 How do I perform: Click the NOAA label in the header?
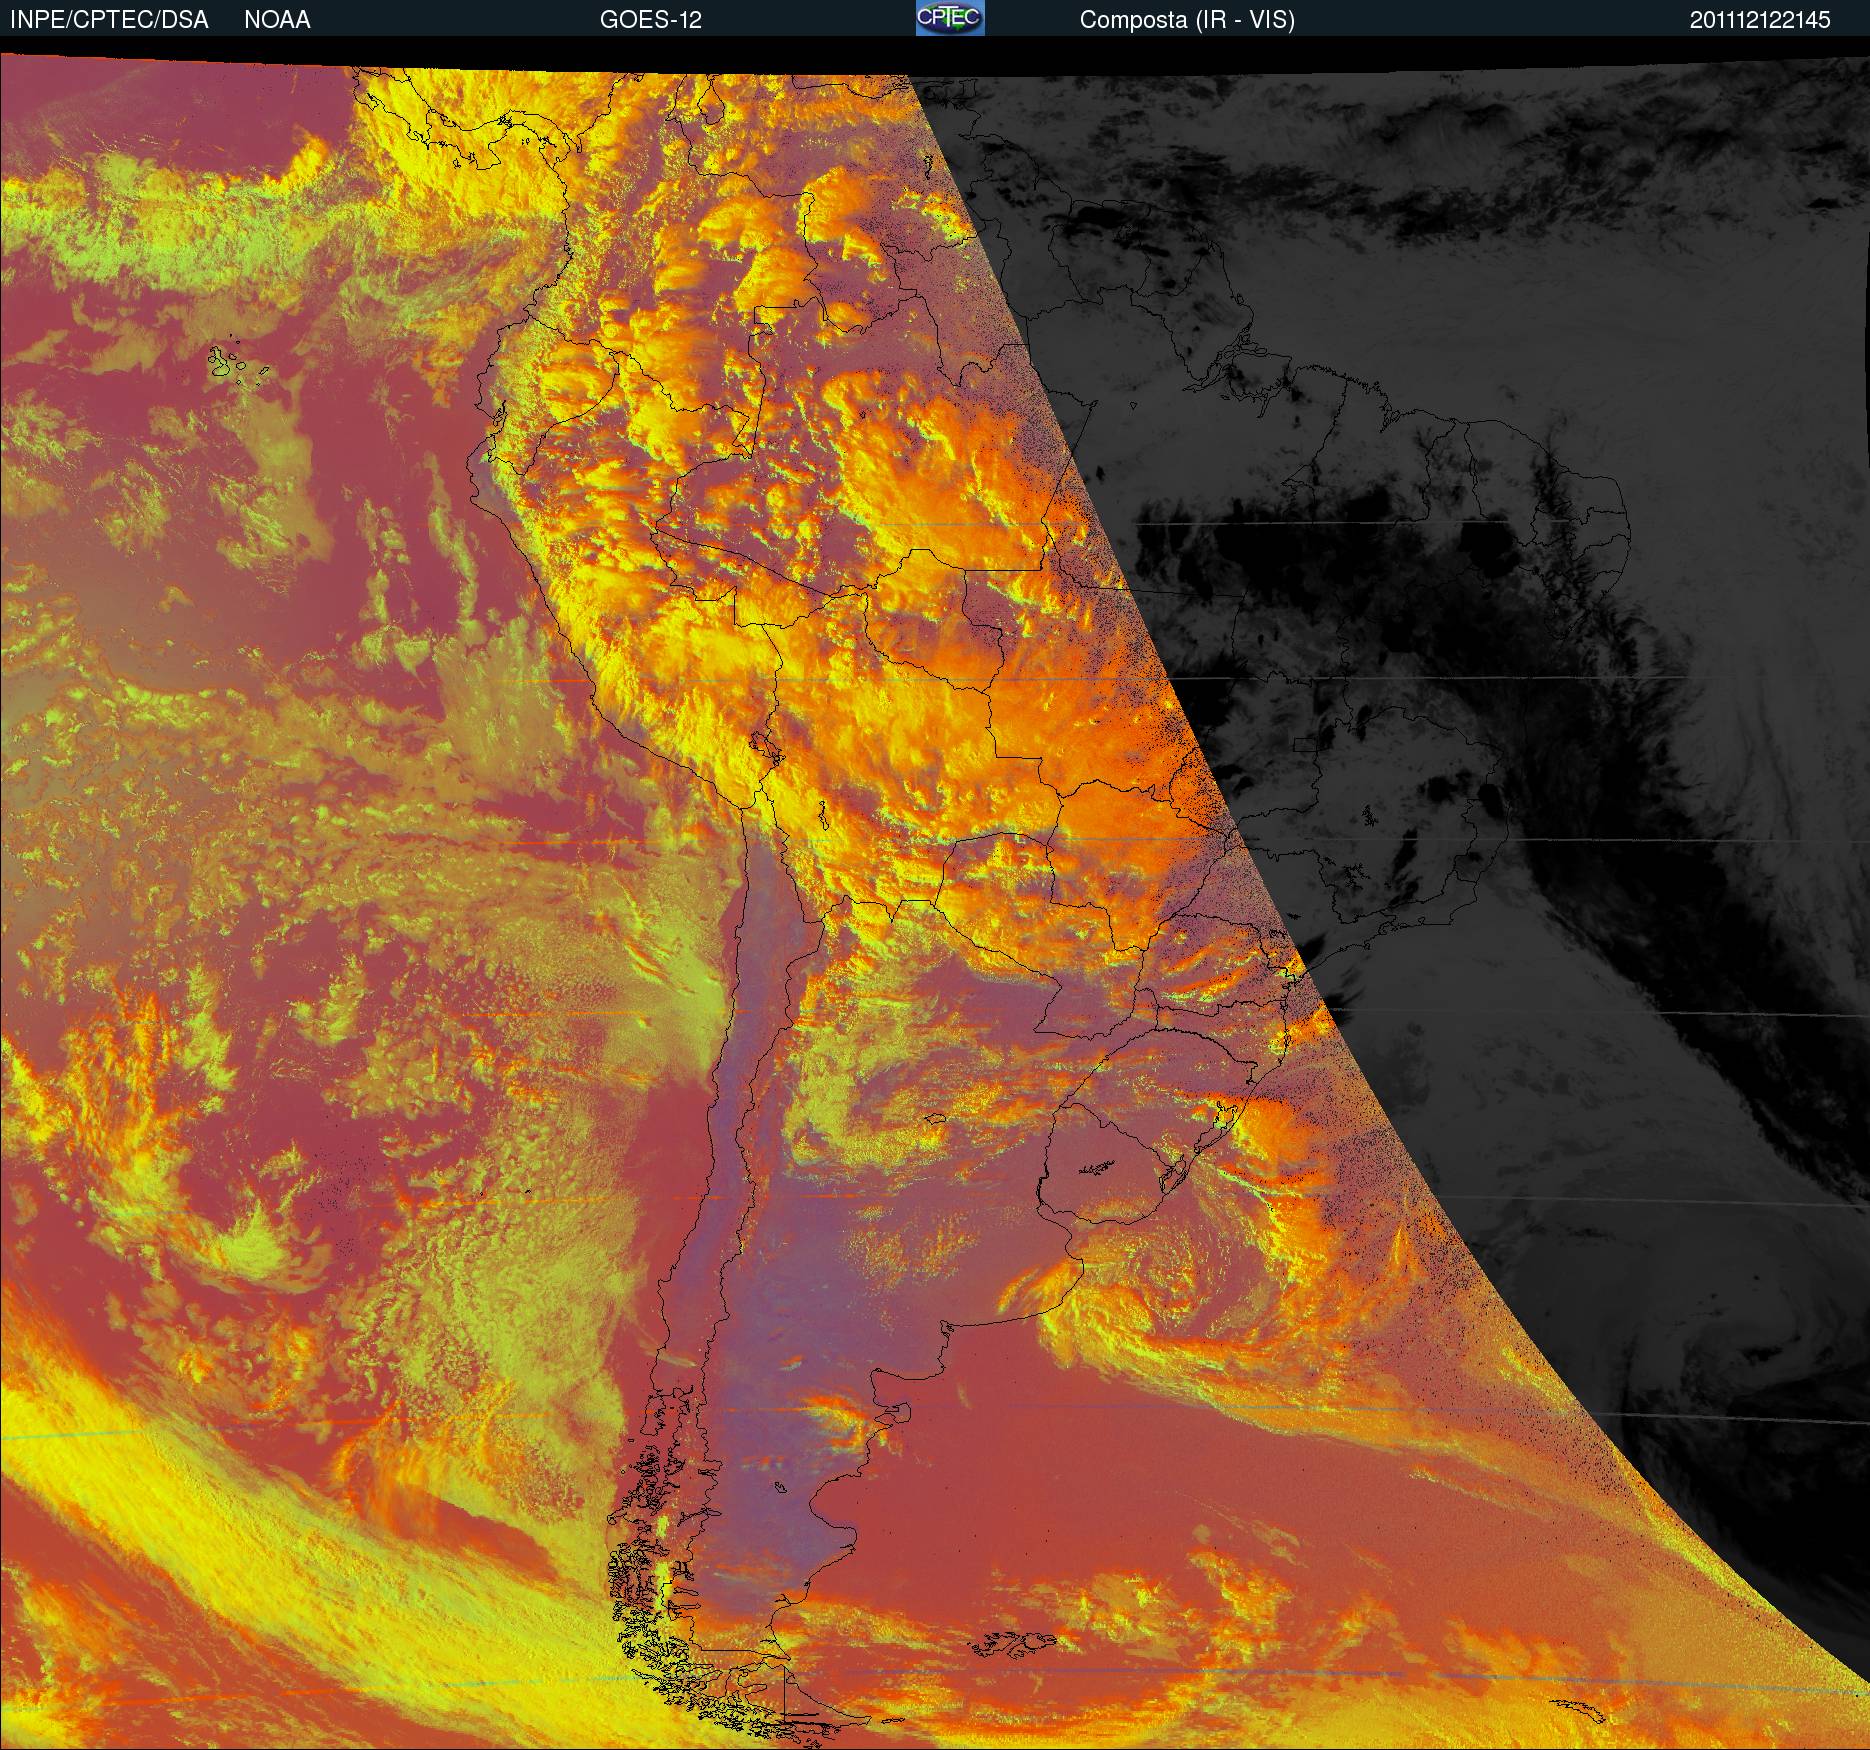pyautogui.click(x=277, y=20)
